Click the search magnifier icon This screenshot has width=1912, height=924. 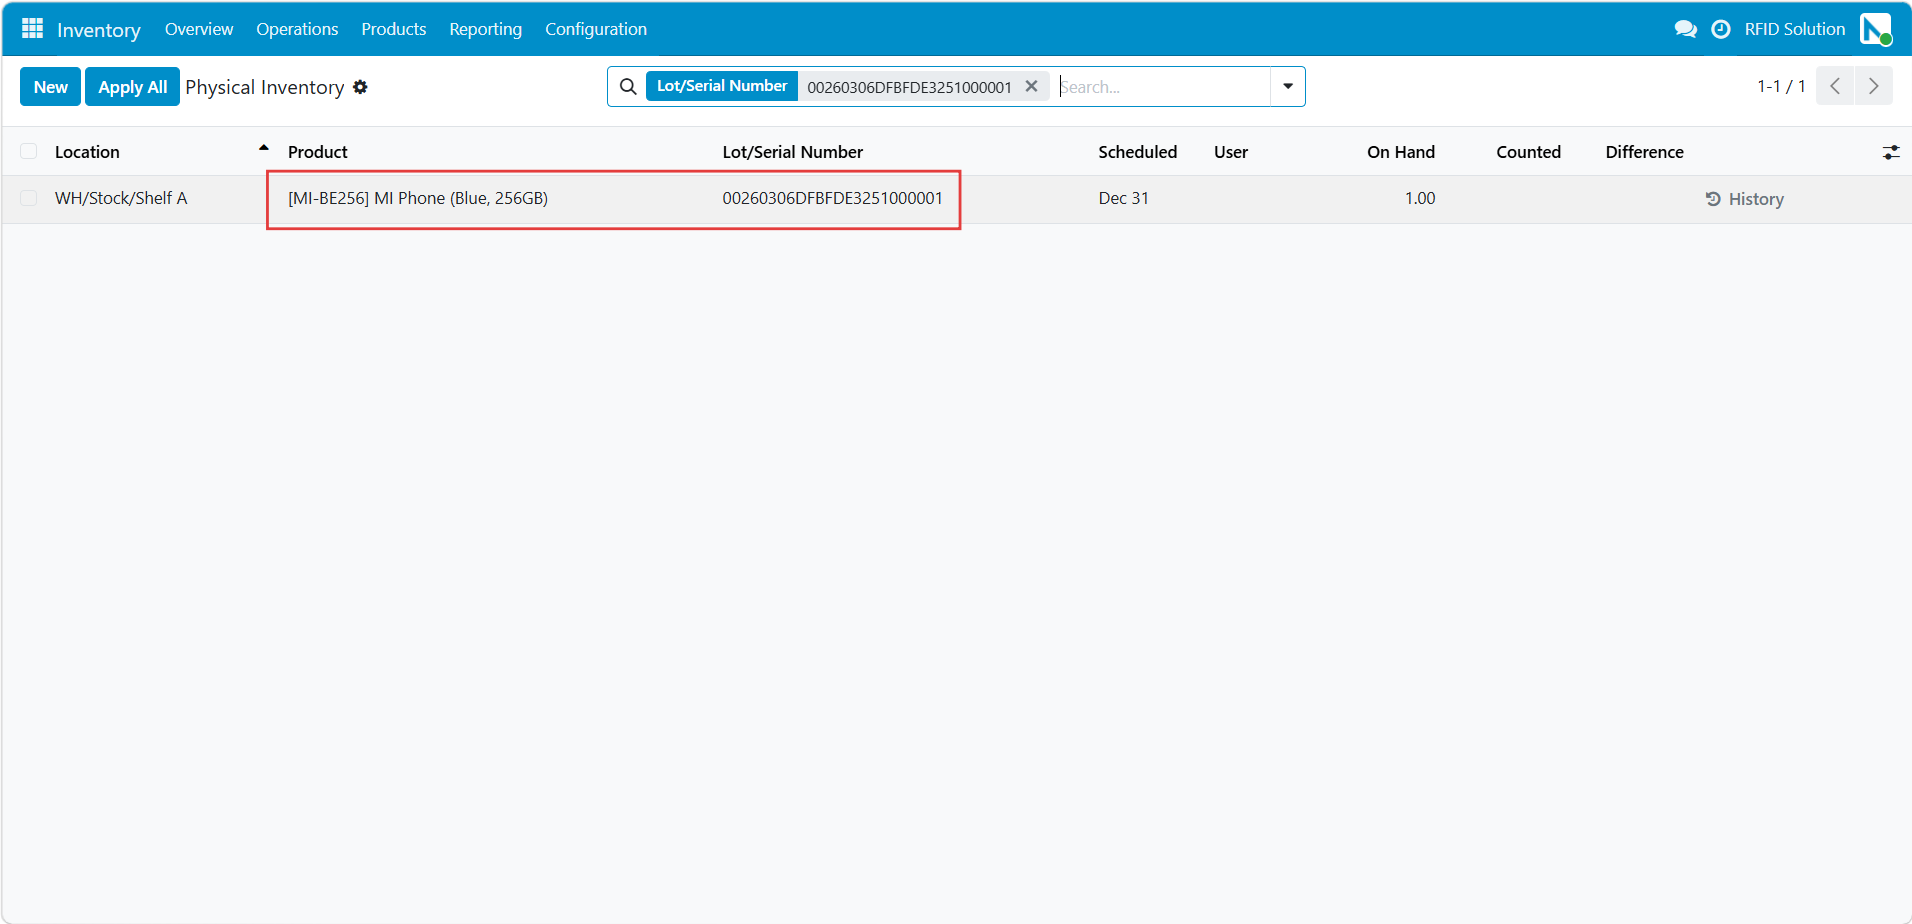point(628,87)
